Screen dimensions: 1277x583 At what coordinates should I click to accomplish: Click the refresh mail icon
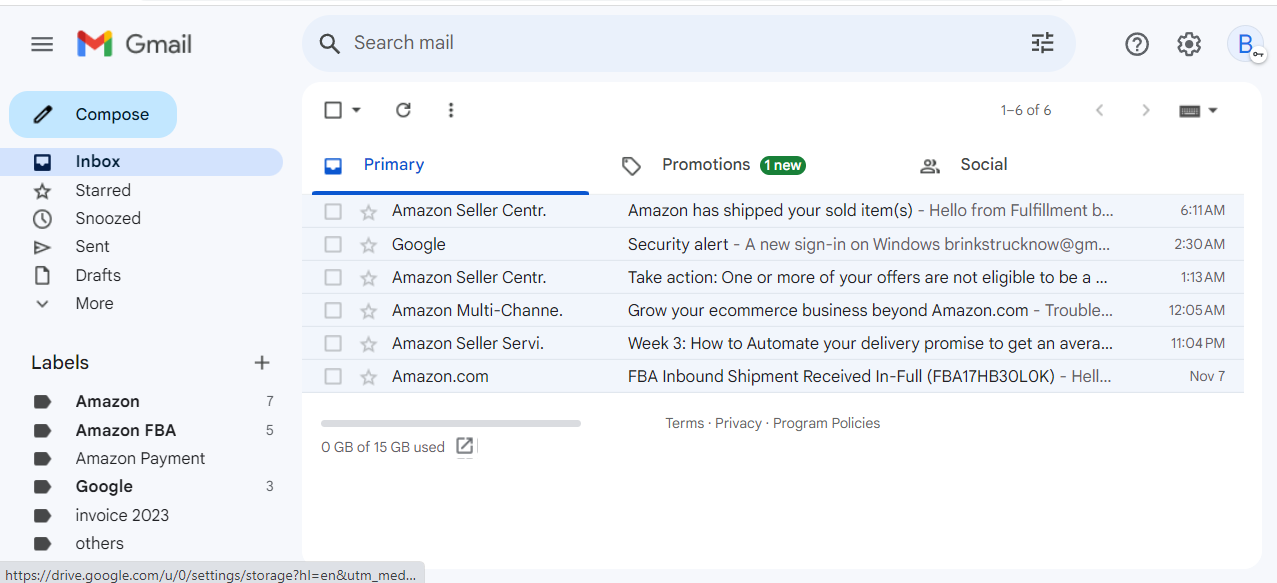coord(403,110)
